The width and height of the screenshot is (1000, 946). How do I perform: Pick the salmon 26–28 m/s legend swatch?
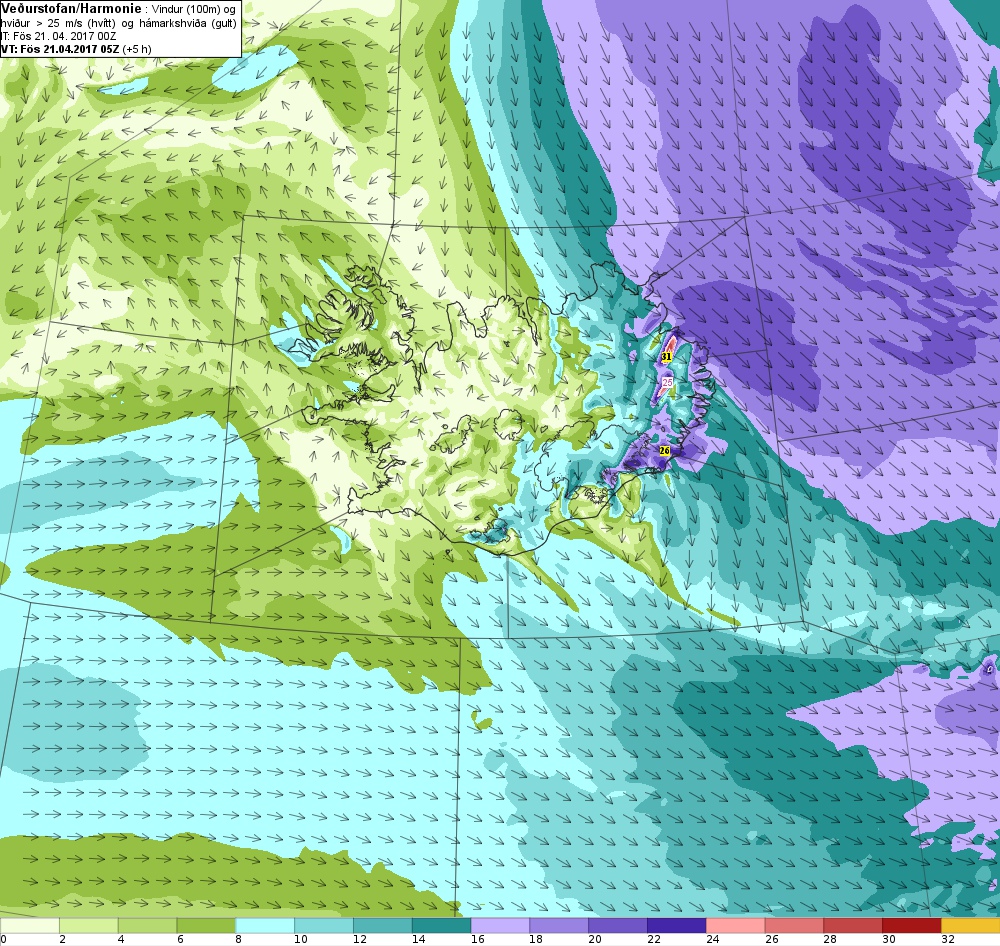tap(794, 925)
